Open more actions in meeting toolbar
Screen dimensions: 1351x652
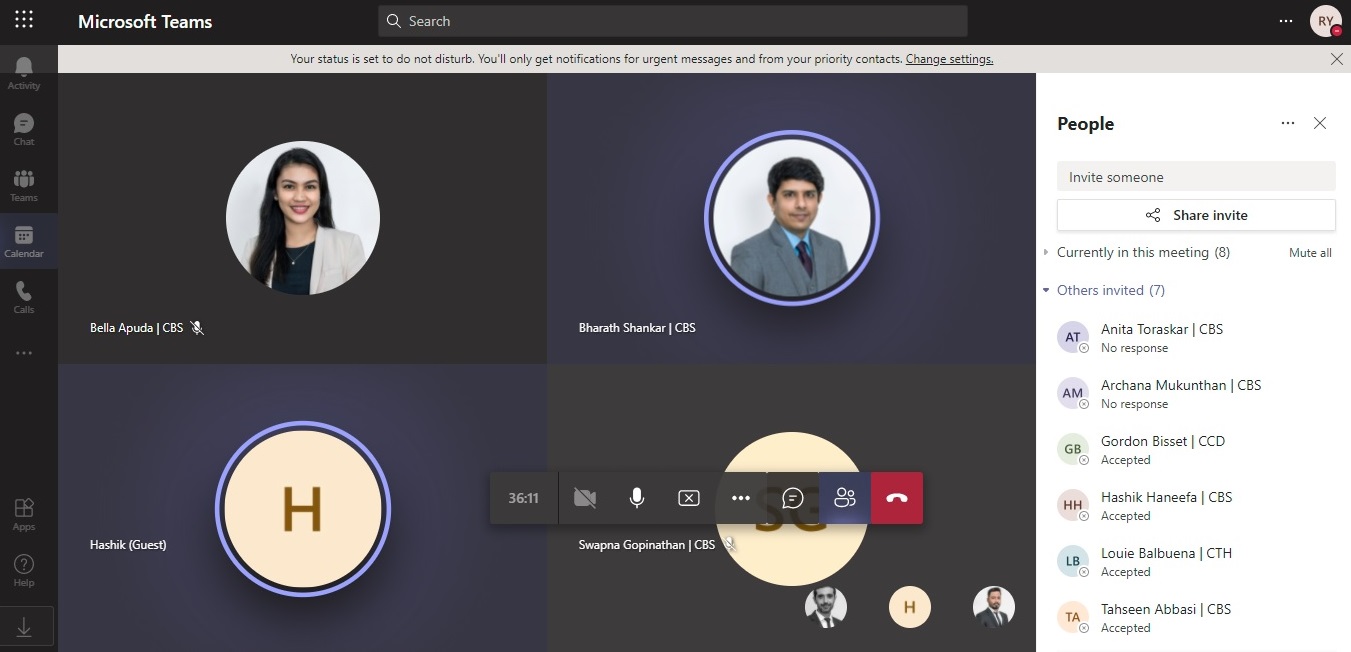click(741, 498)
